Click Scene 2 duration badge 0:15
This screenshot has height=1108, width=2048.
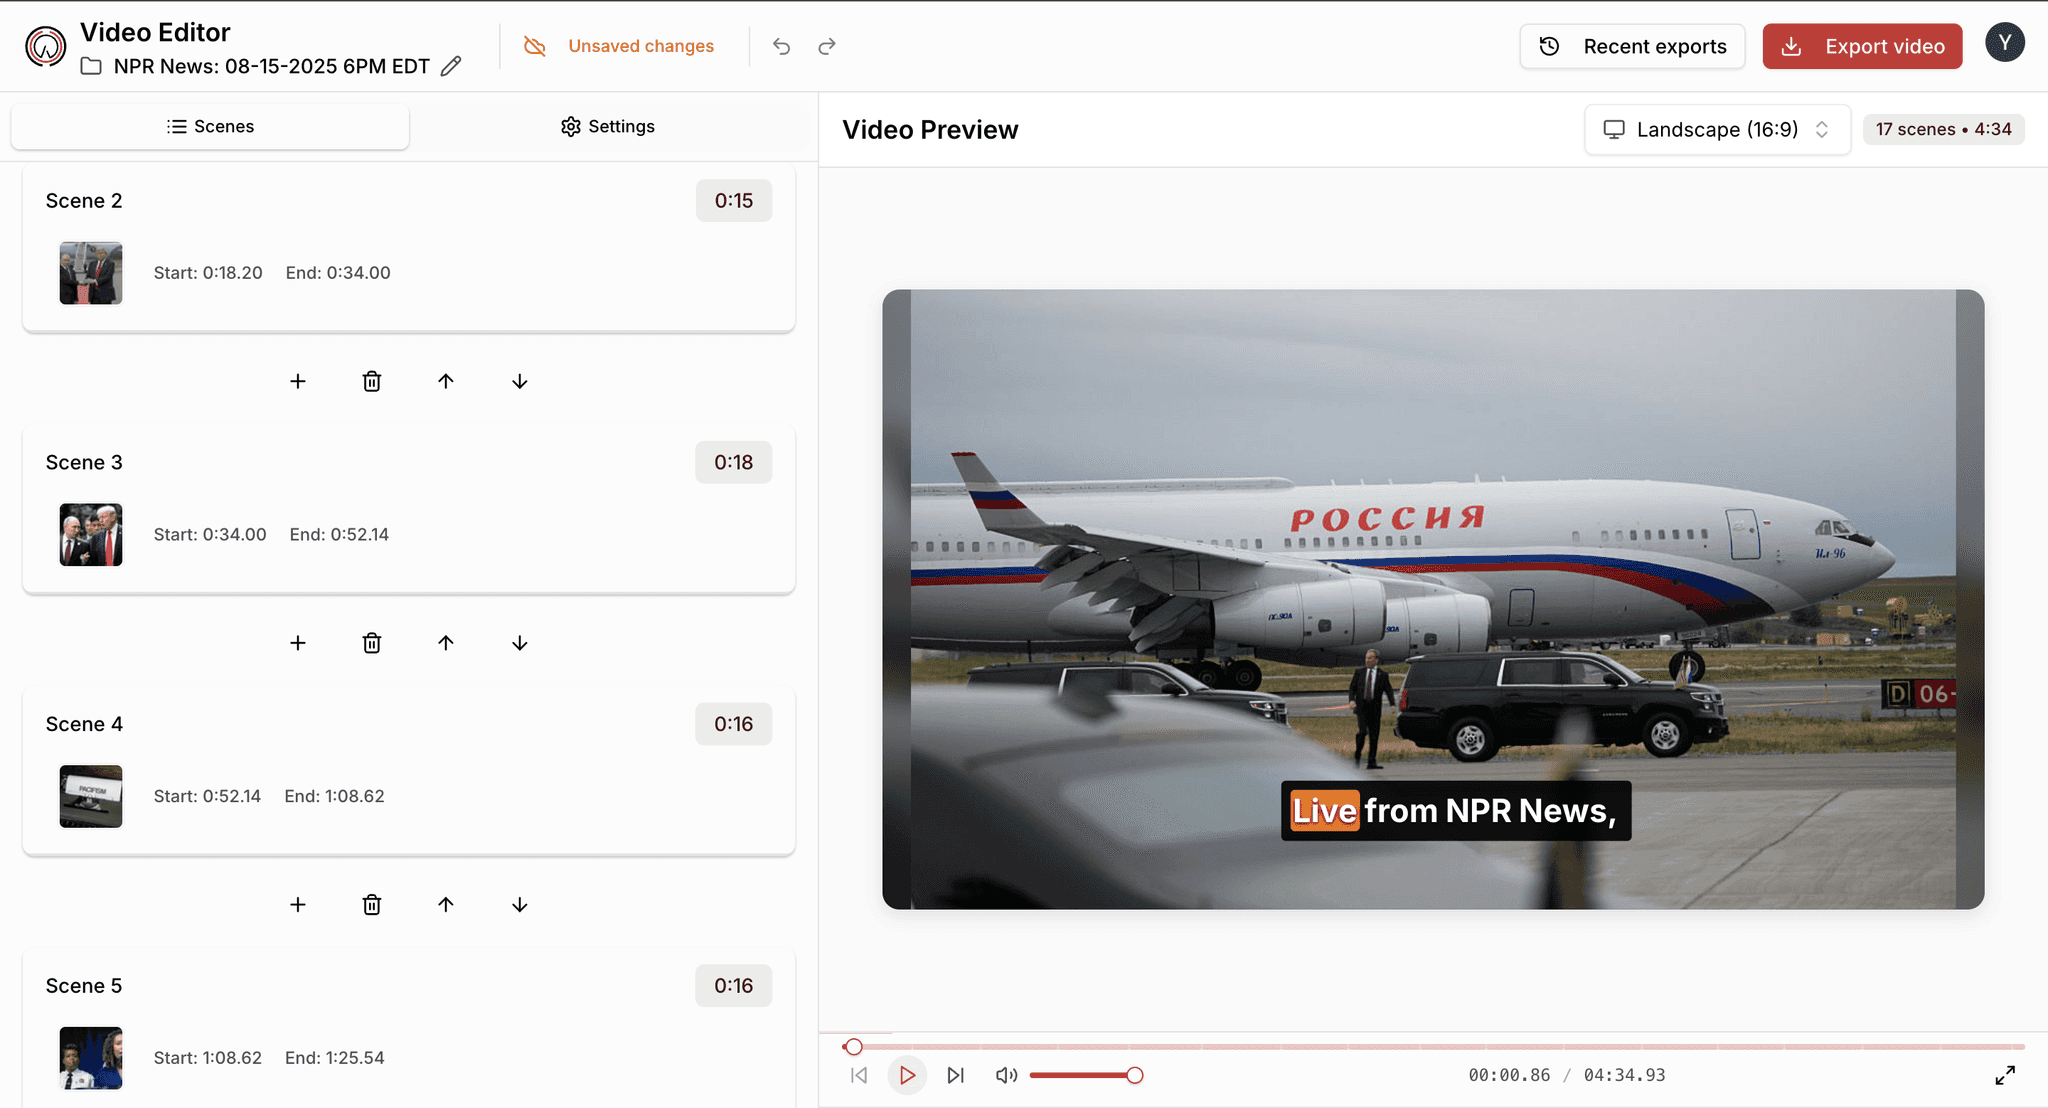click(x=734, y=201)
